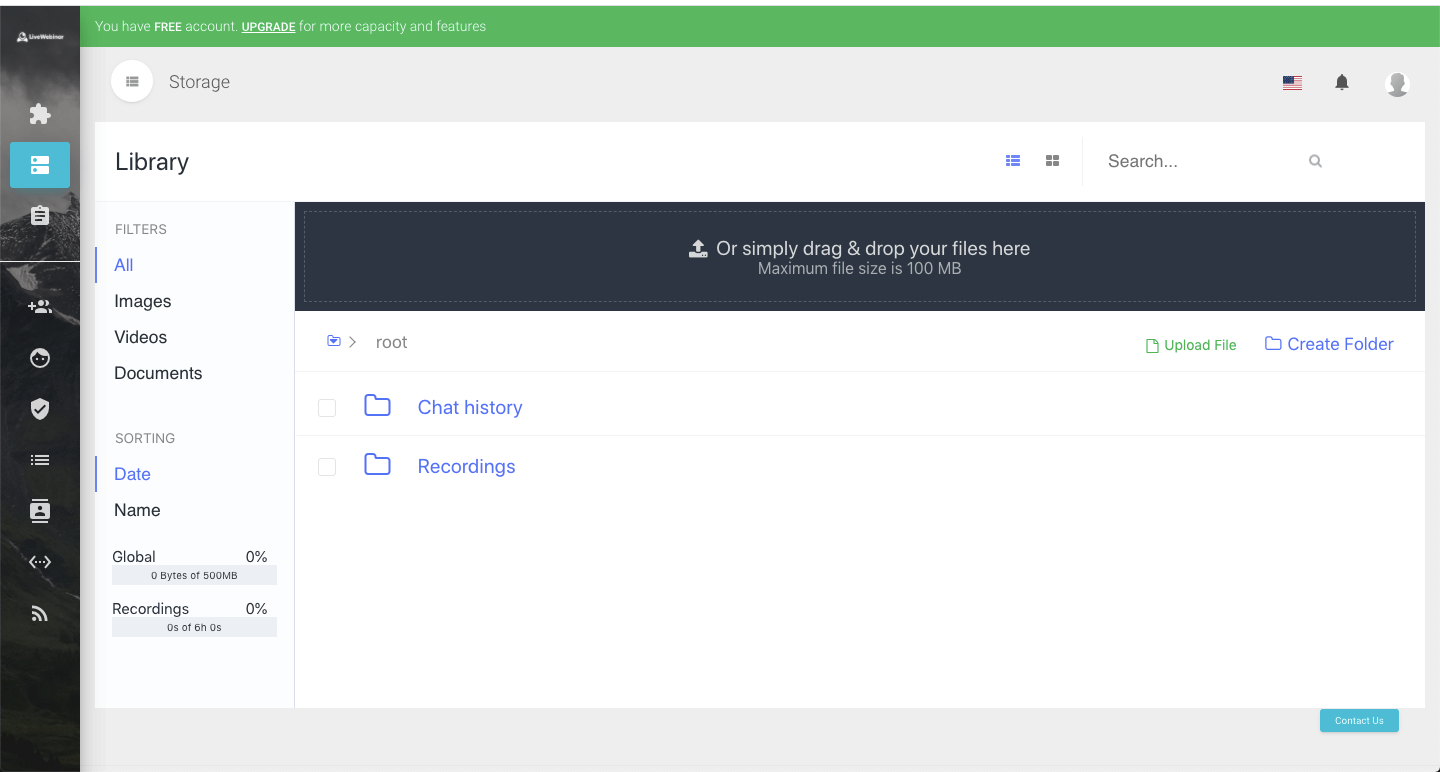Sort library by Name
1440x772 pixels.
coord(137,510)
